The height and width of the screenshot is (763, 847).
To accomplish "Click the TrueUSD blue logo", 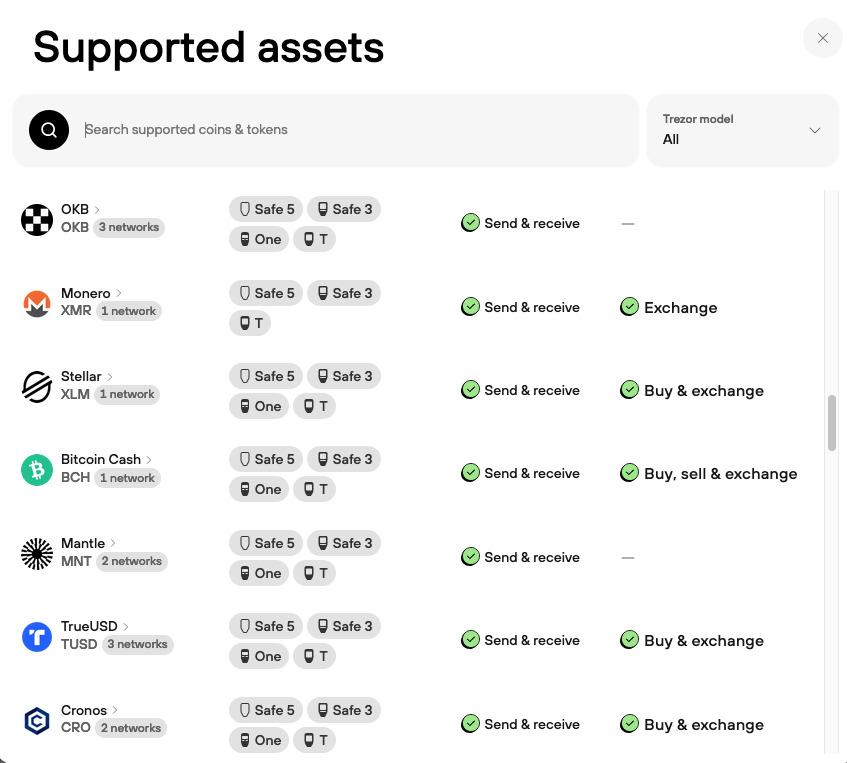I will [x=37, y=637].
